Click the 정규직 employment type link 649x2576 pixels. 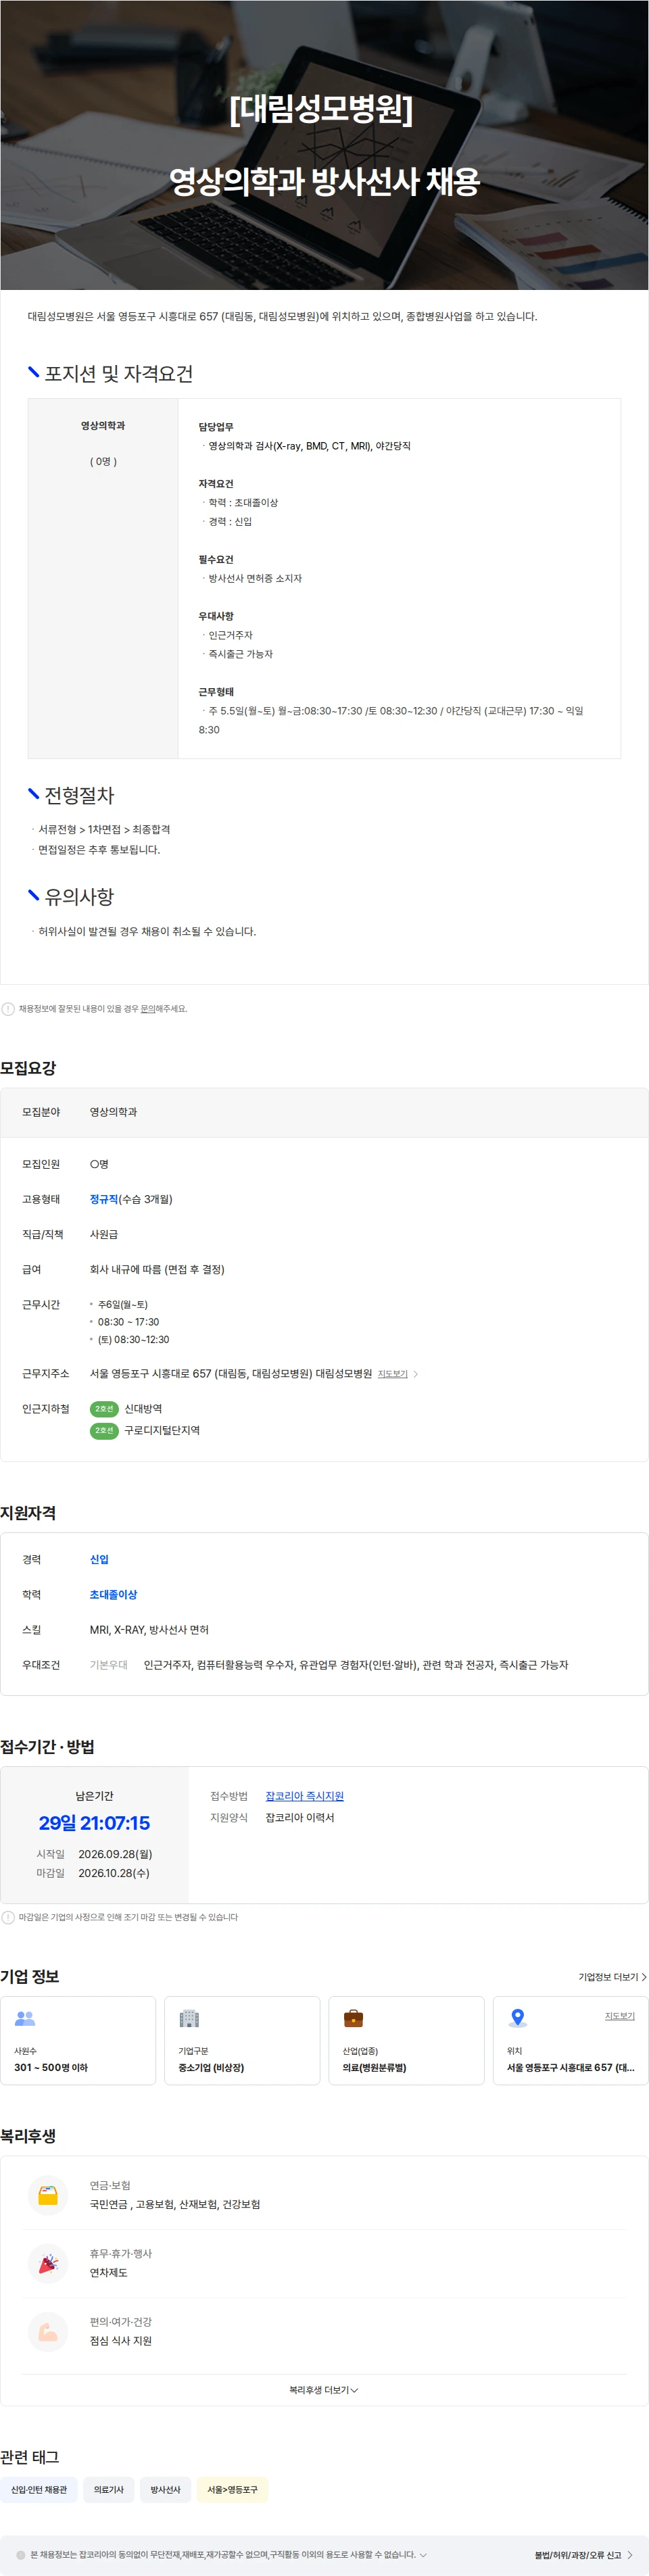click(104, 1199)
